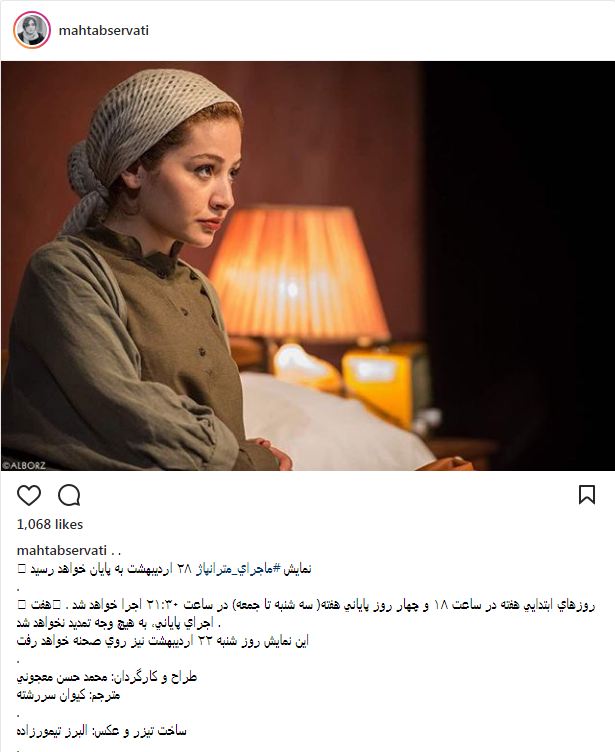Like the post with the heart icon
The image size is (615, 752).
coord(29,495)
